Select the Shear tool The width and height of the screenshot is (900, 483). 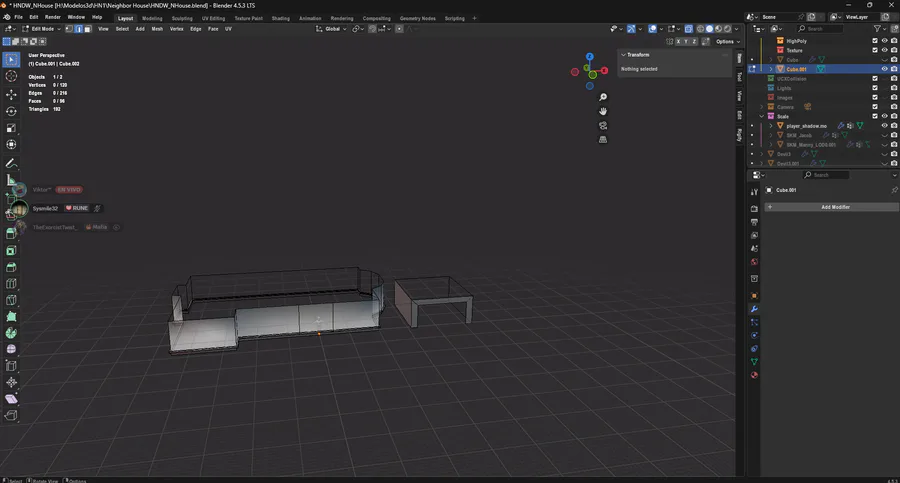click(x=11, y=399)
